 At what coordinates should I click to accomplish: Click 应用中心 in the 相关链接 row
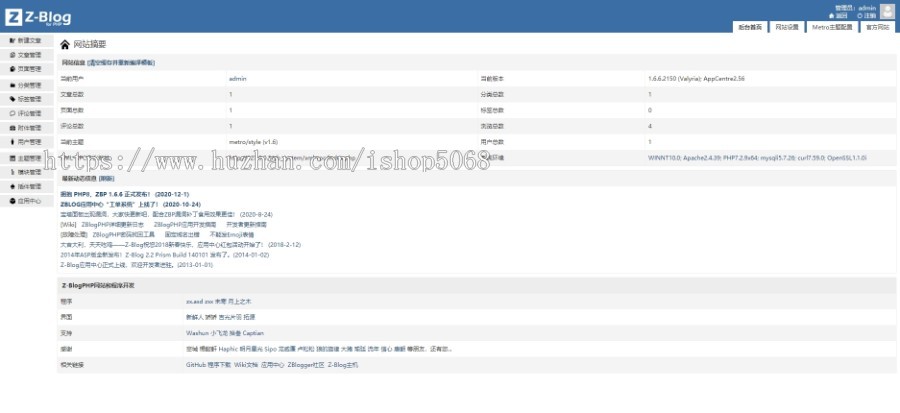coord(273,365)
